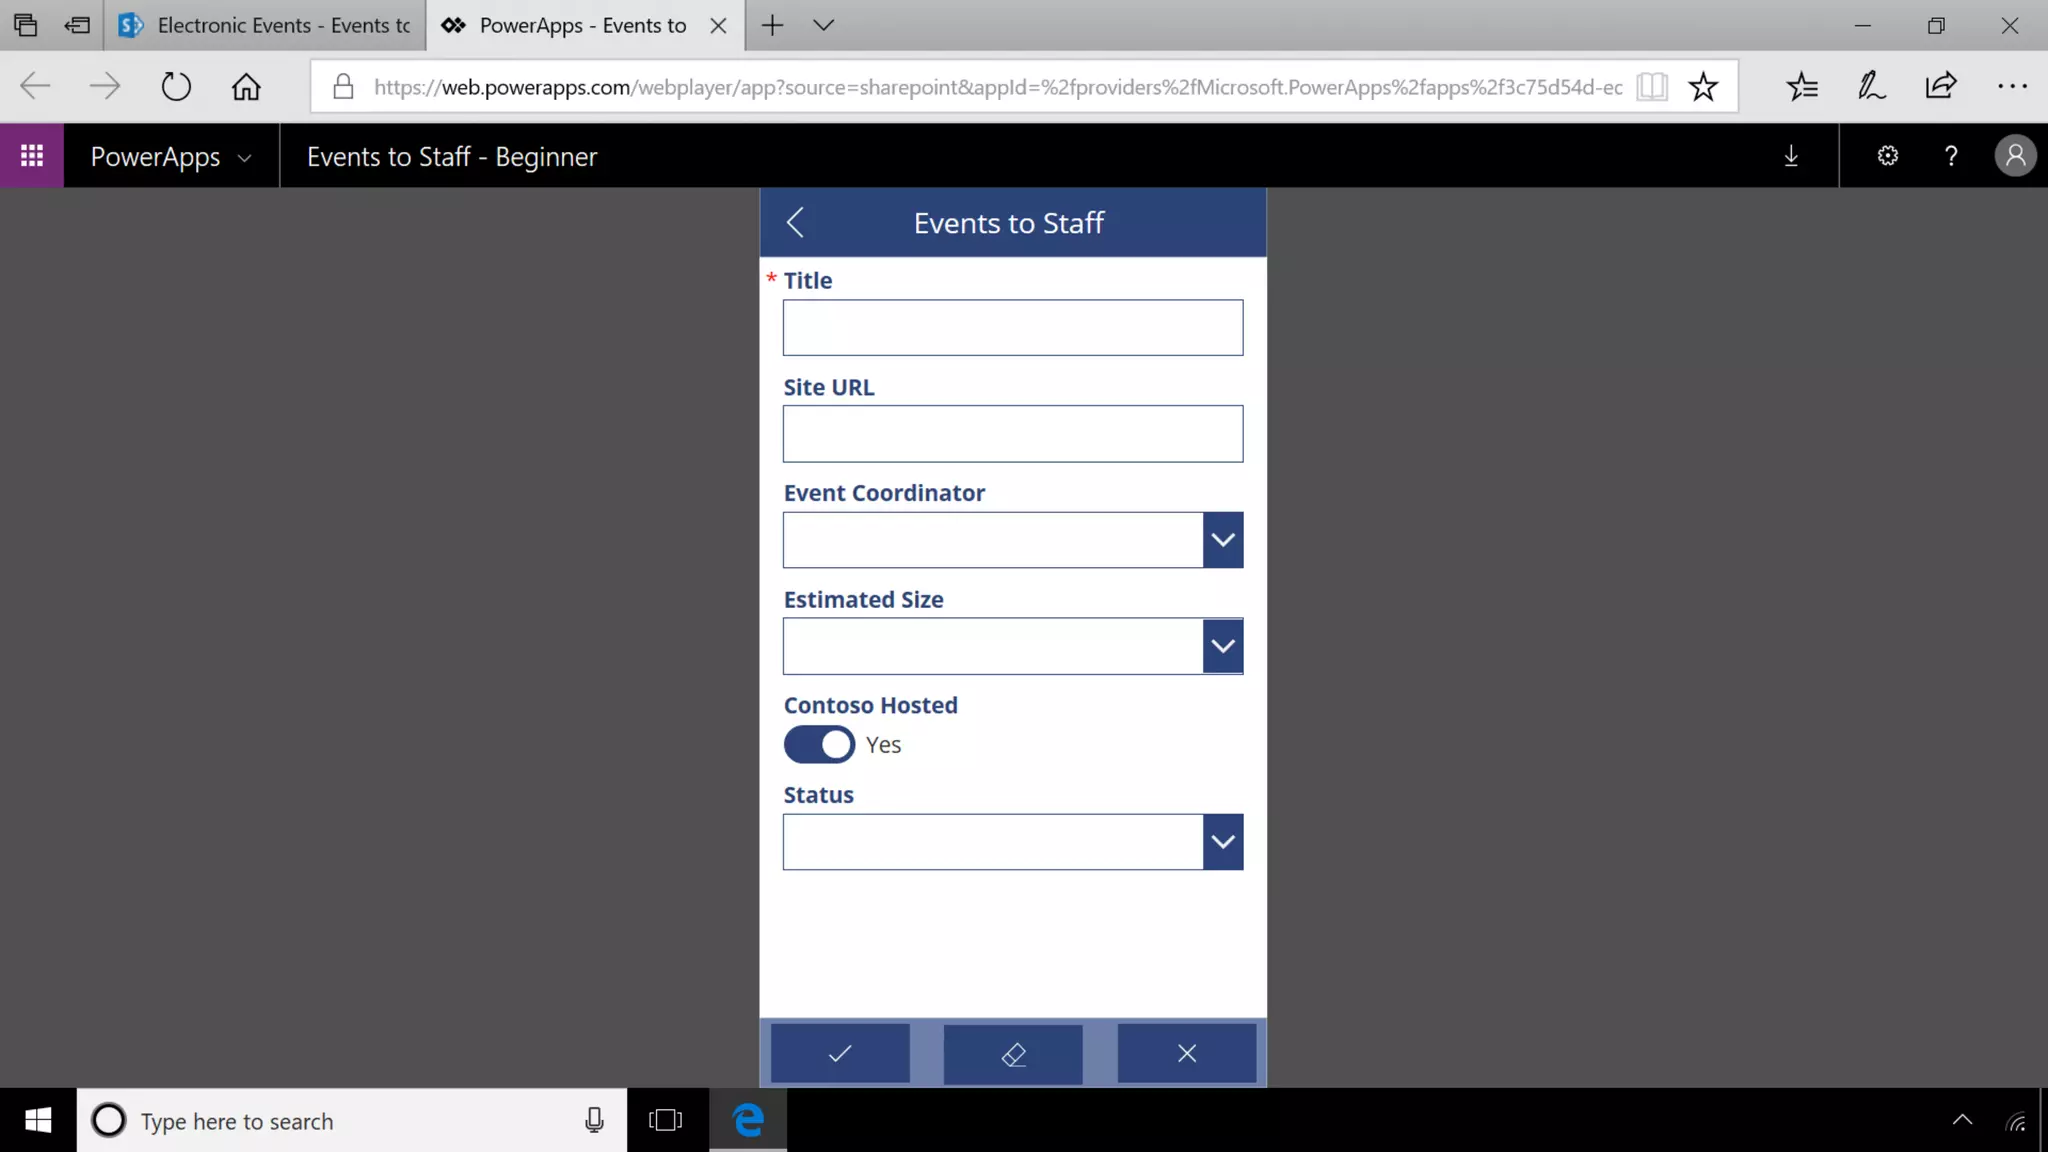Submit the form with checkmark icon

840,1053
